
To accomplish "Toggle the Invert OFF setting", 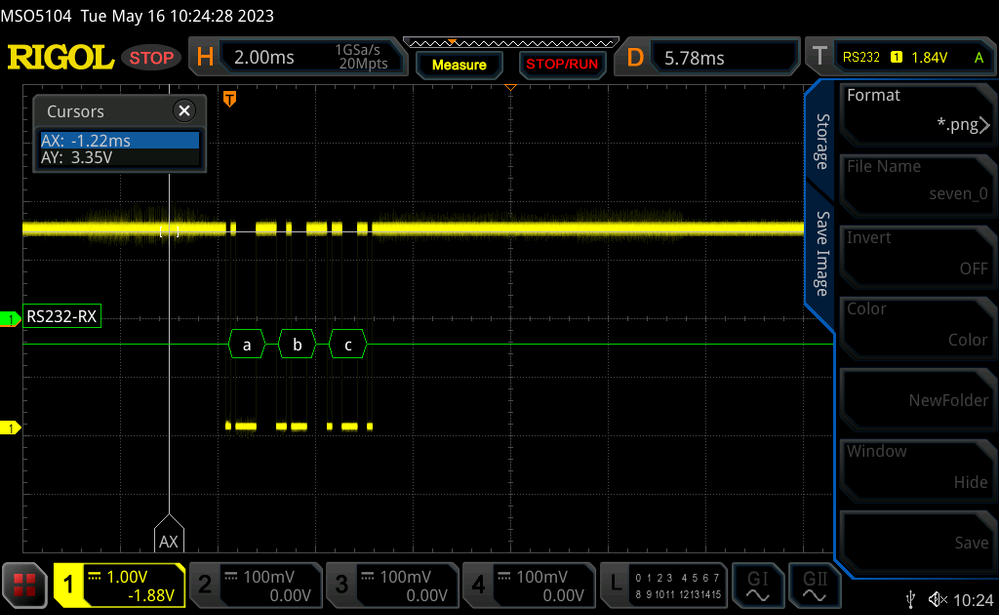I will (x=917, y=253).
